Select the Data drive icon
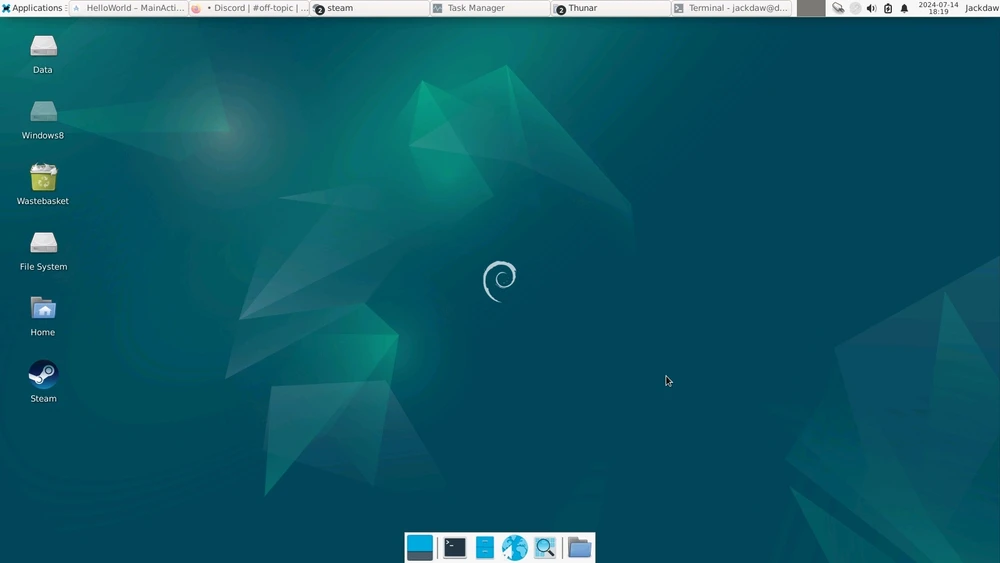The image size is (1000, 563). tap(43, 46)
